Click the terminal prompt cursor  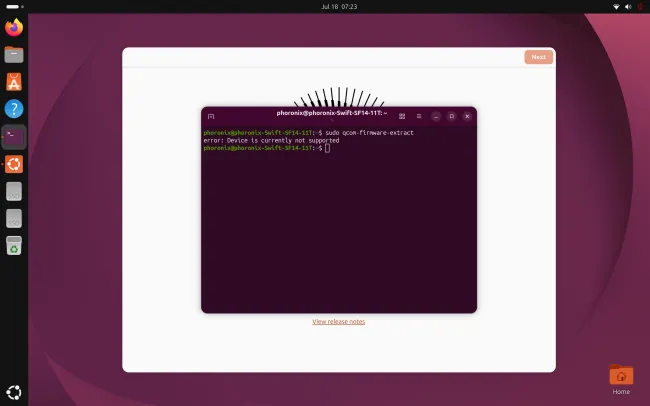[x=327, y=148]
